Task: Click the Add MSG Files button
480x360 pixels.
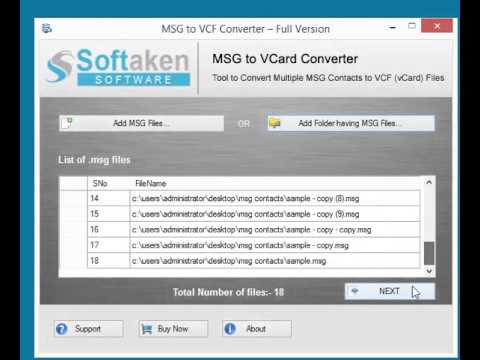Action: pyautogui.click(x=142, y=123)
